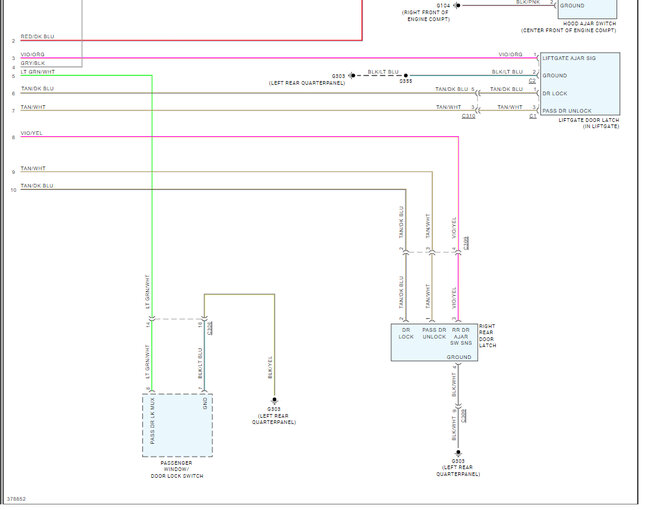Viewport: 650px width, 510px height.
Task: Click the TAN/DK BLU label at wire 6 on left
Action: pos(37,88)
